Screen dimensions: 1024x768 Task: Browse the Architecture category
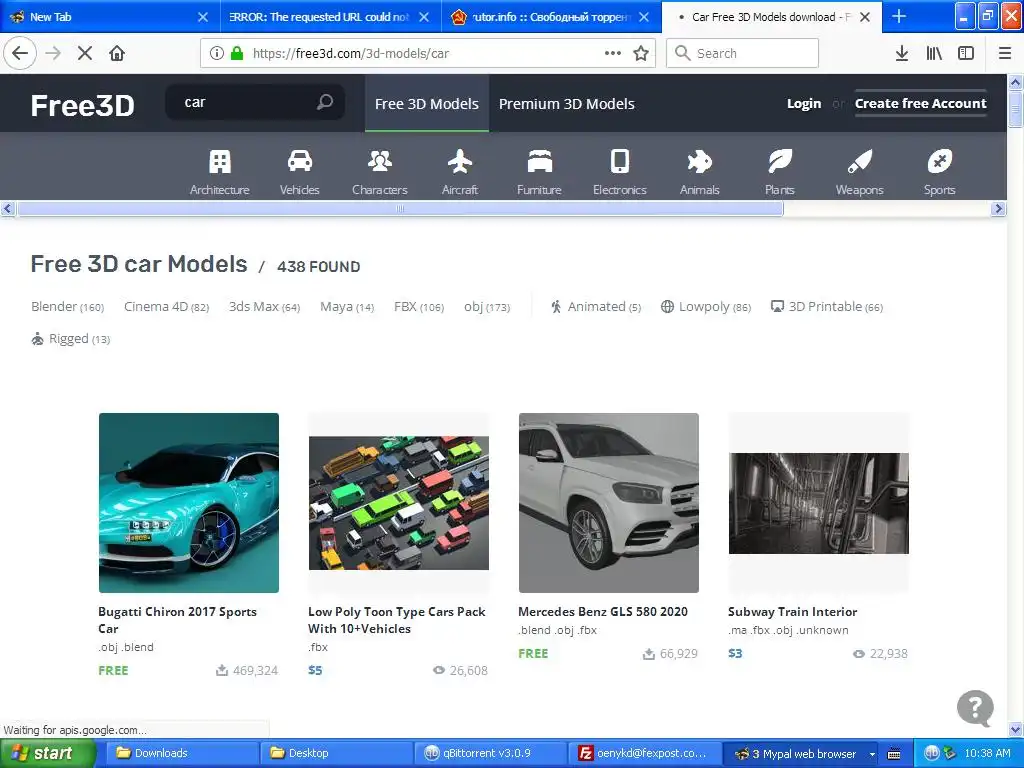[x=219, y=172]
